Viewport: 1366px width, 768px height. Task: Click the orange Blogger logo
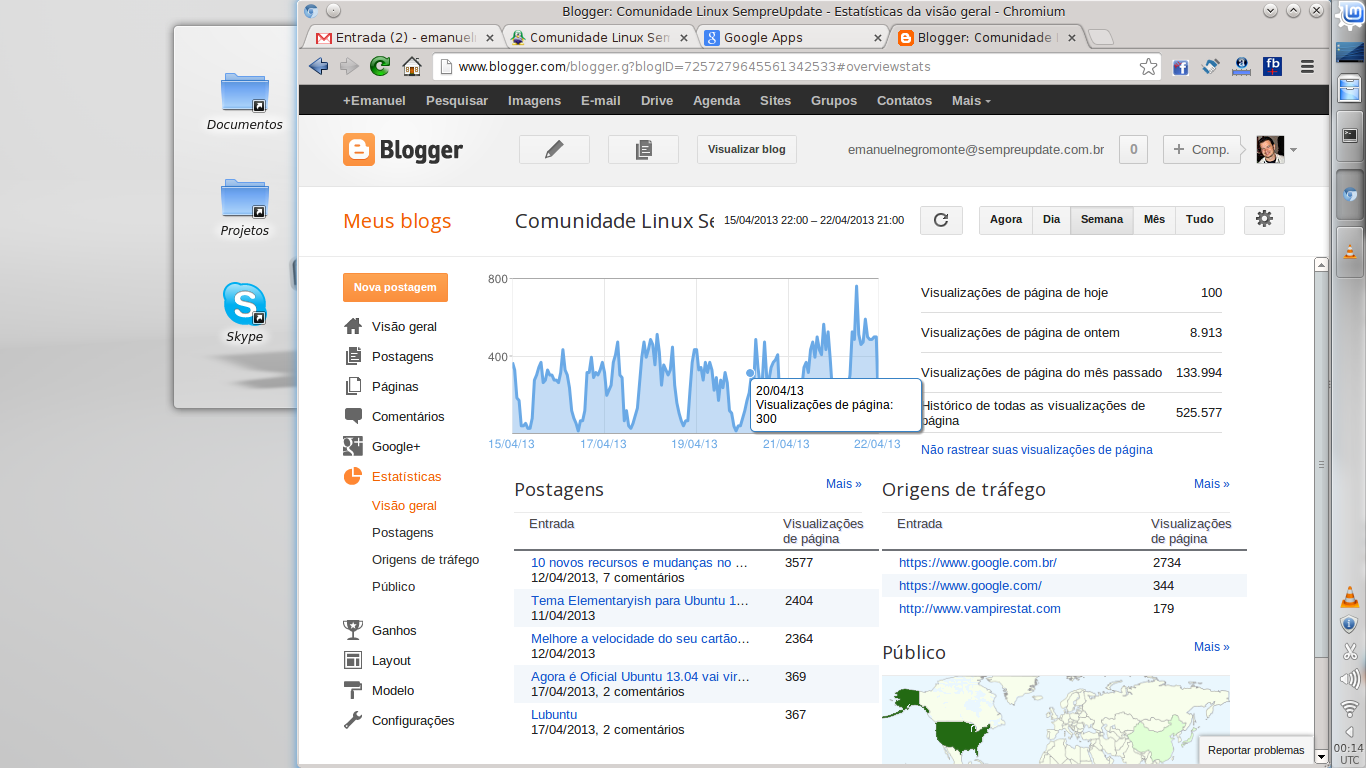click(403, 150)
